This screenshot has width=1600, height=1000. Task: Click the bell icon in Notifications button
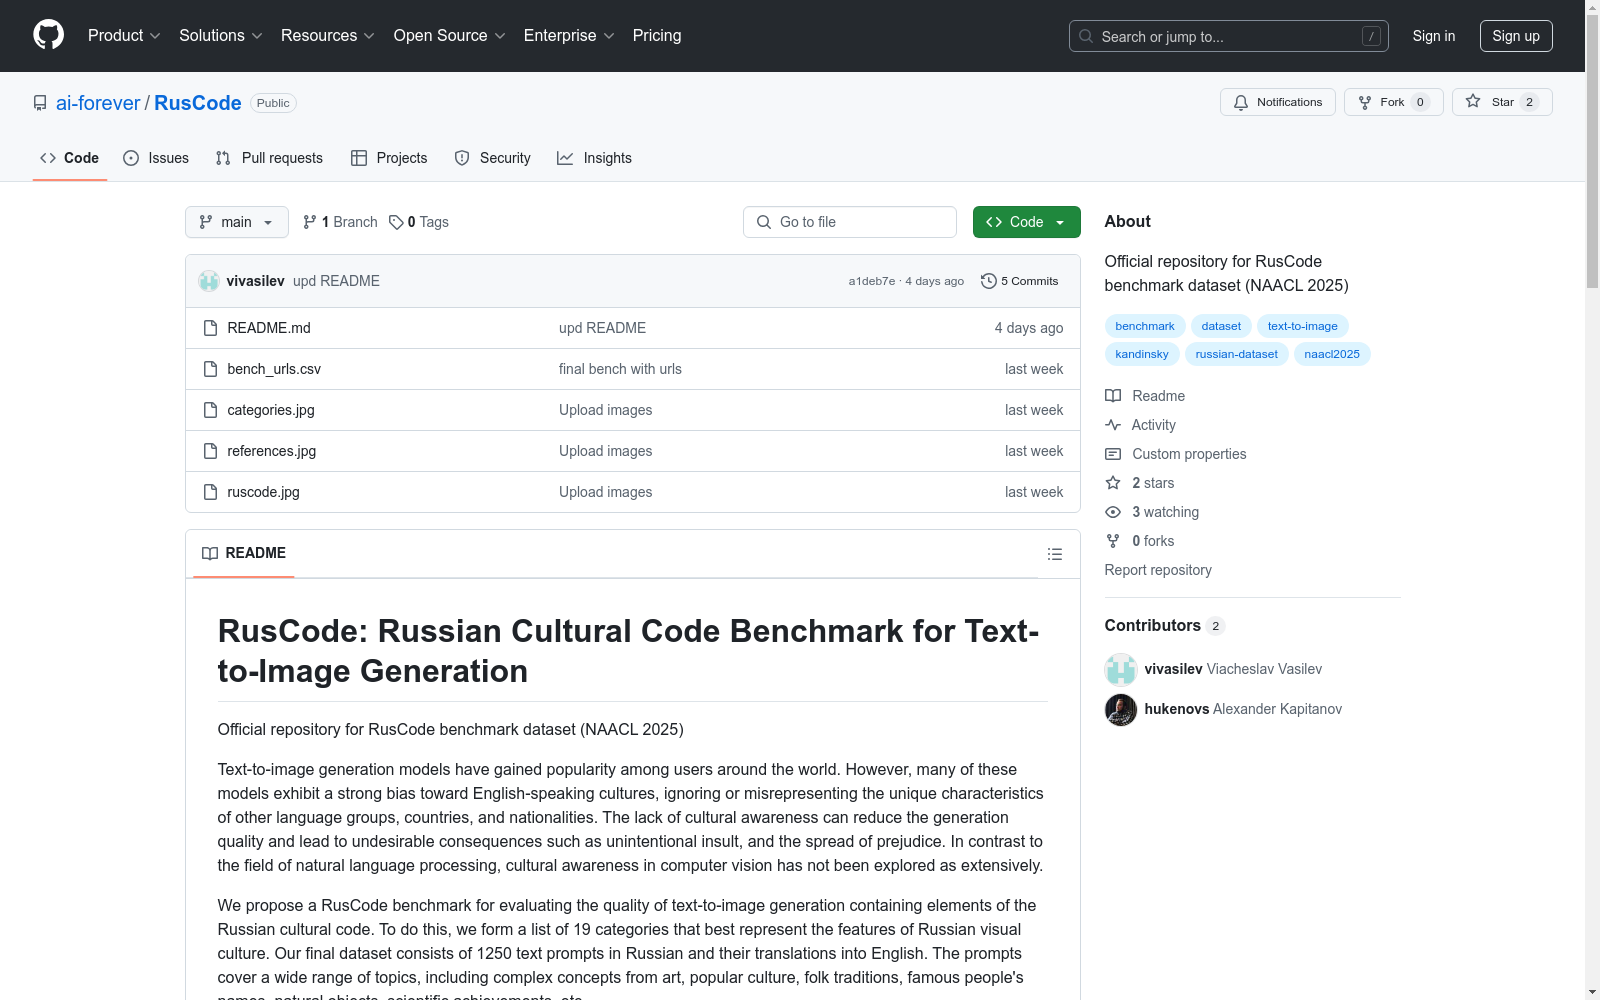(1241, 102)
